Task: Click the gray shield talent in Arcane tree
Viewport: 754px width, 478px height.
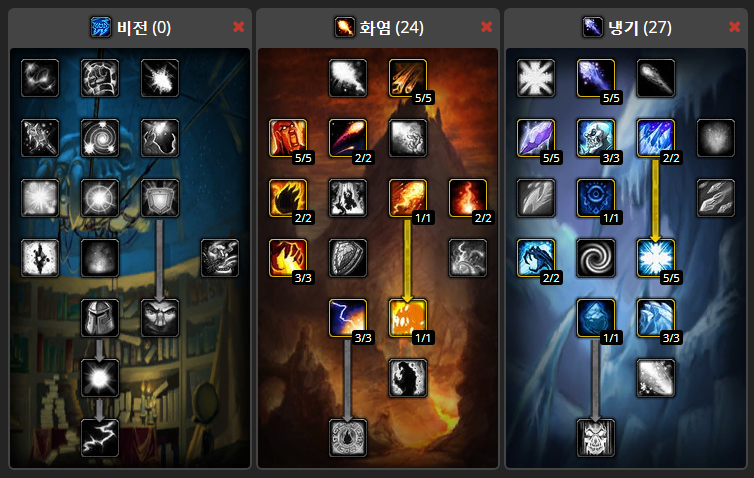Action: point(160,198)
